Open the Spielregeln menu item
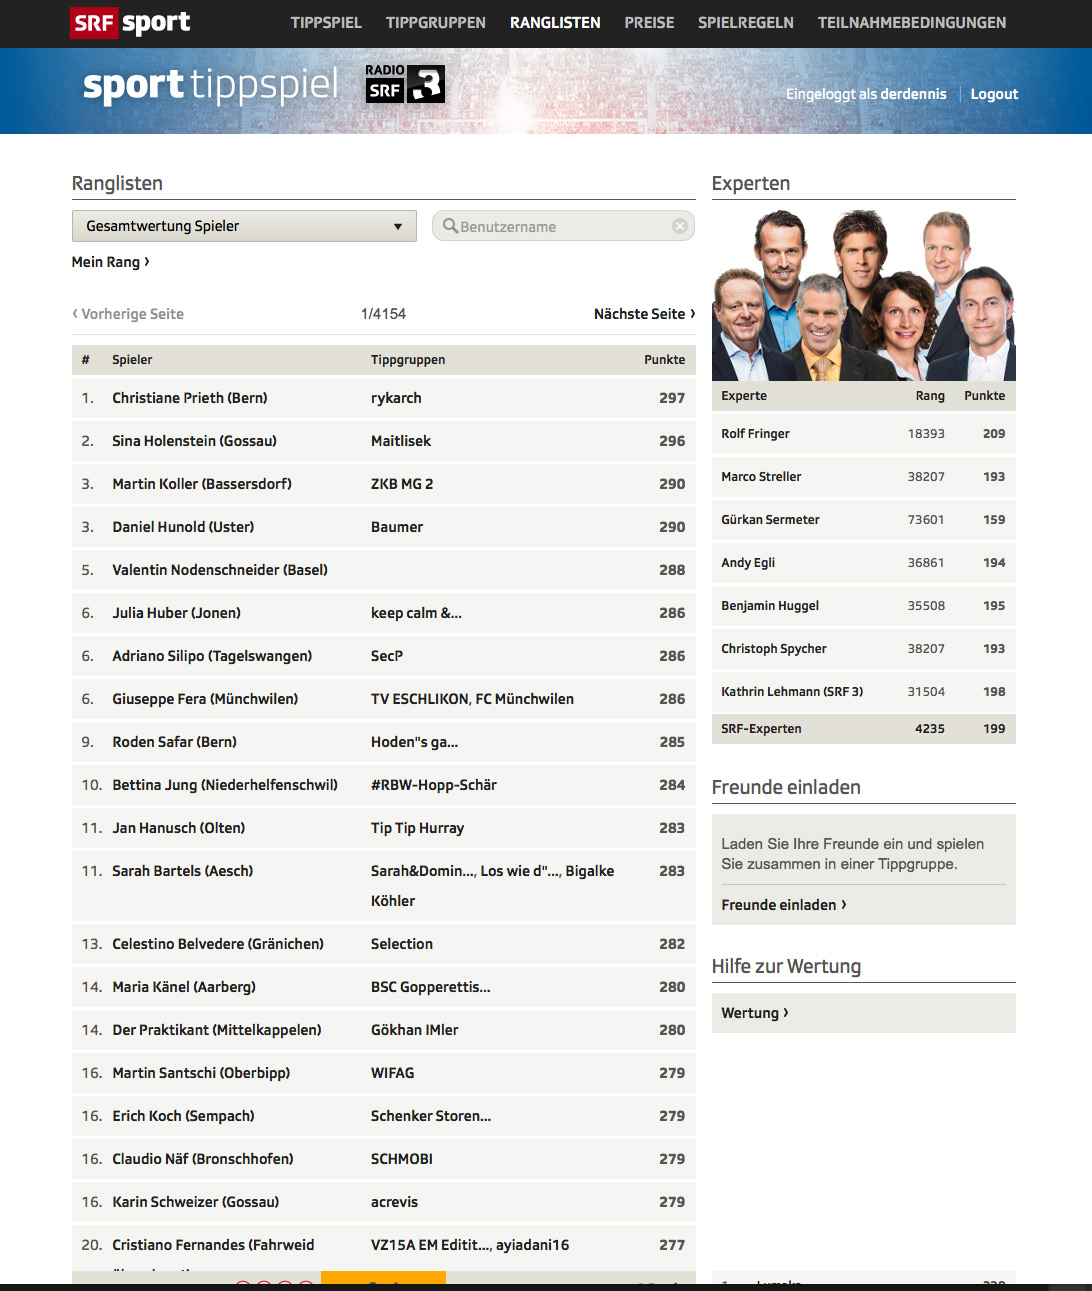This screenshot has height=1291, width=1092. click(746, 22)
